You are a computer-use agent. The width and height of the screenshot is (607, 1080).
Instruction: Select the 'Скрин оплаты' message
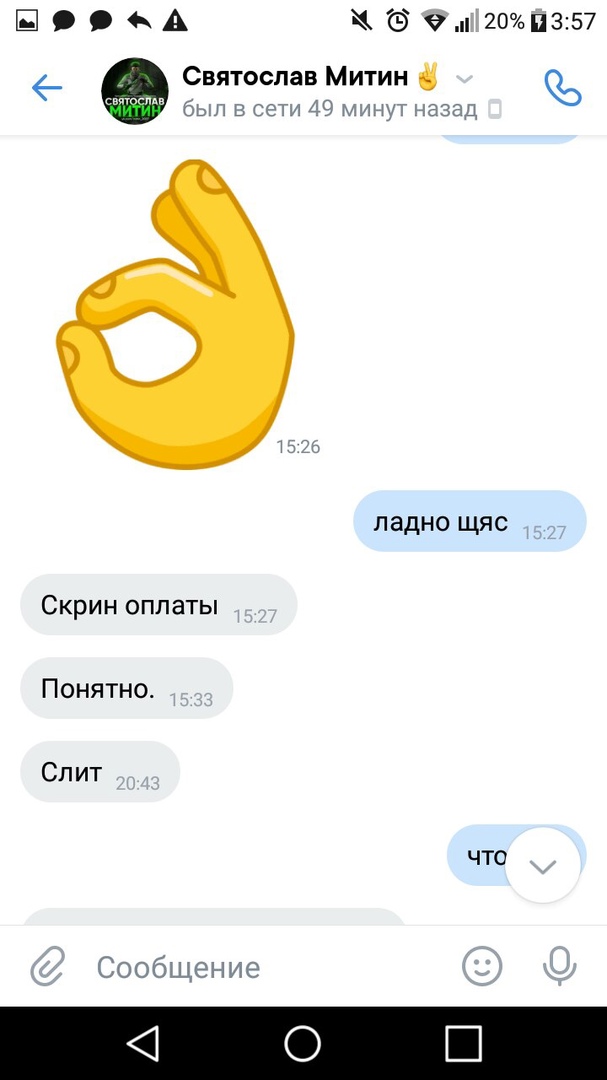[158, 605]
